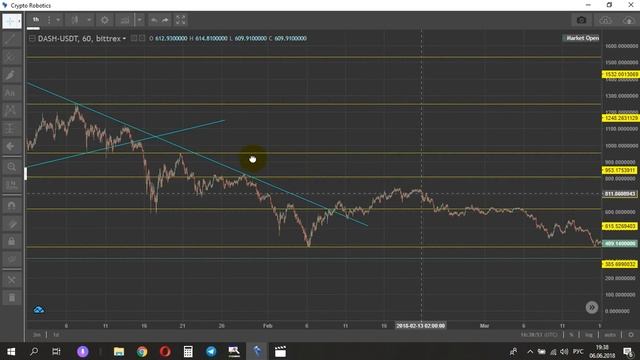Undo the last chart action
Screen dimensions: 640x360
pos(154,20)
